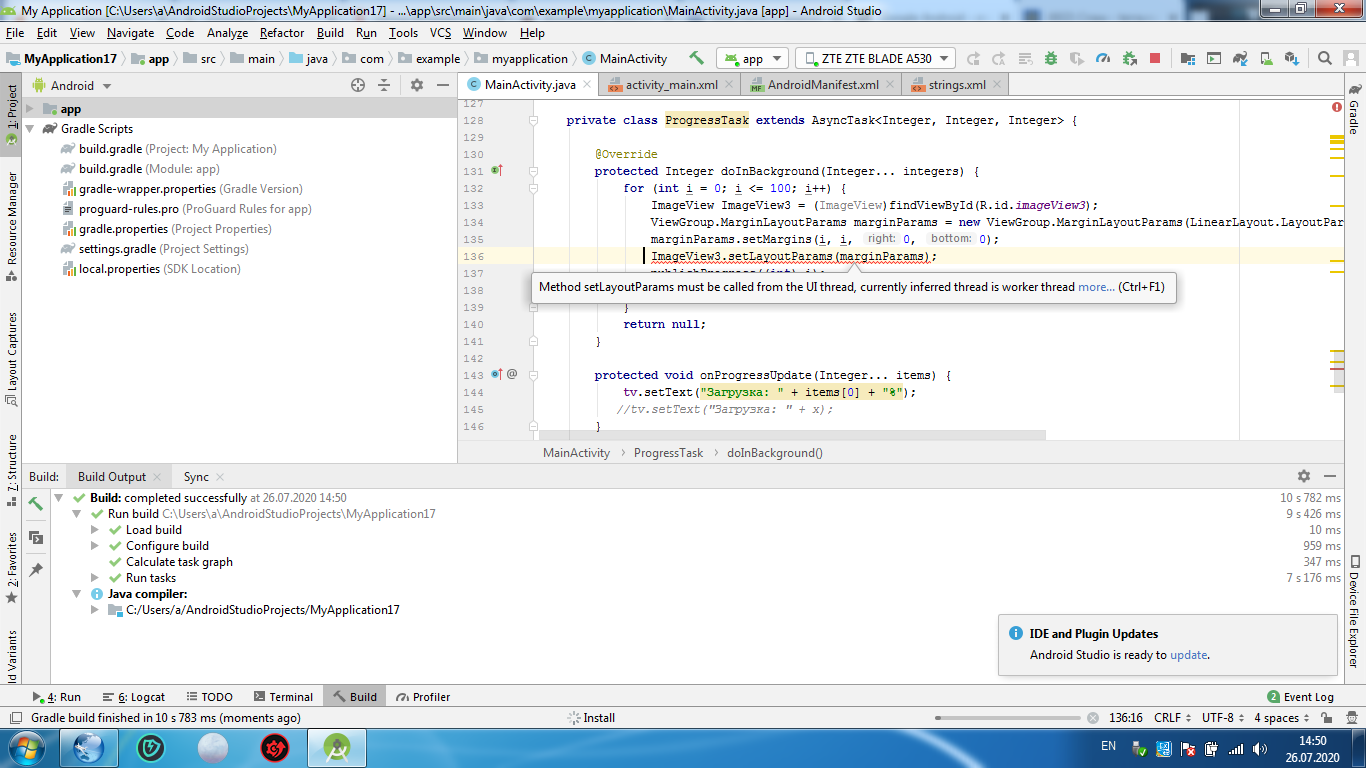Viewport: 1366px width, 768px height.
Task: Click the Debug app bug icon
Action: [1051, 58]
